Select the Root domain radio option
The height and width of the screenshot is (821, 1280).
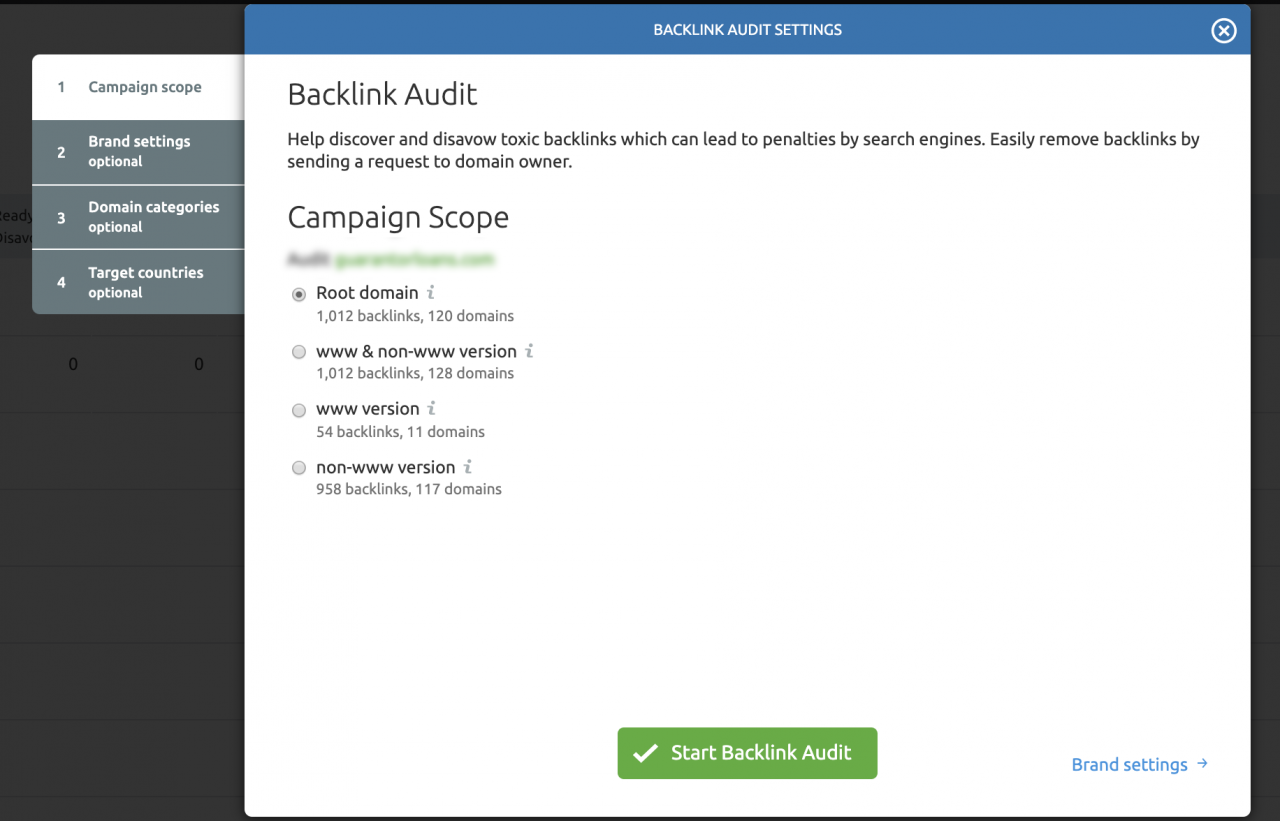(299, 295)
